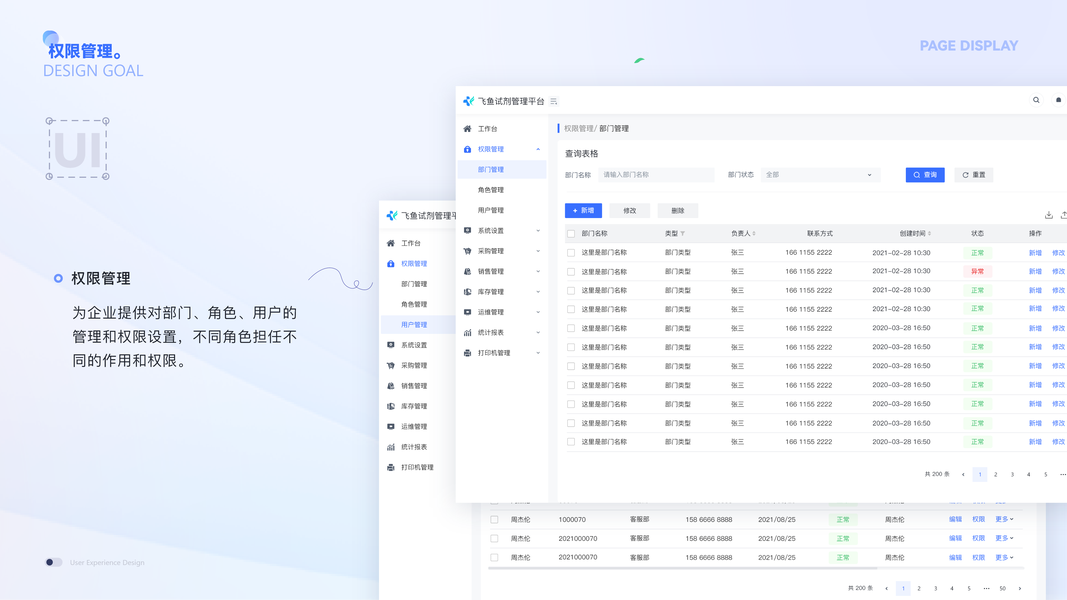Image resolution: width=1067 pixels, height=600 pixels.
Task: Open 更多 dropdown in the 1000070 row
Action: coord(1004,519)
